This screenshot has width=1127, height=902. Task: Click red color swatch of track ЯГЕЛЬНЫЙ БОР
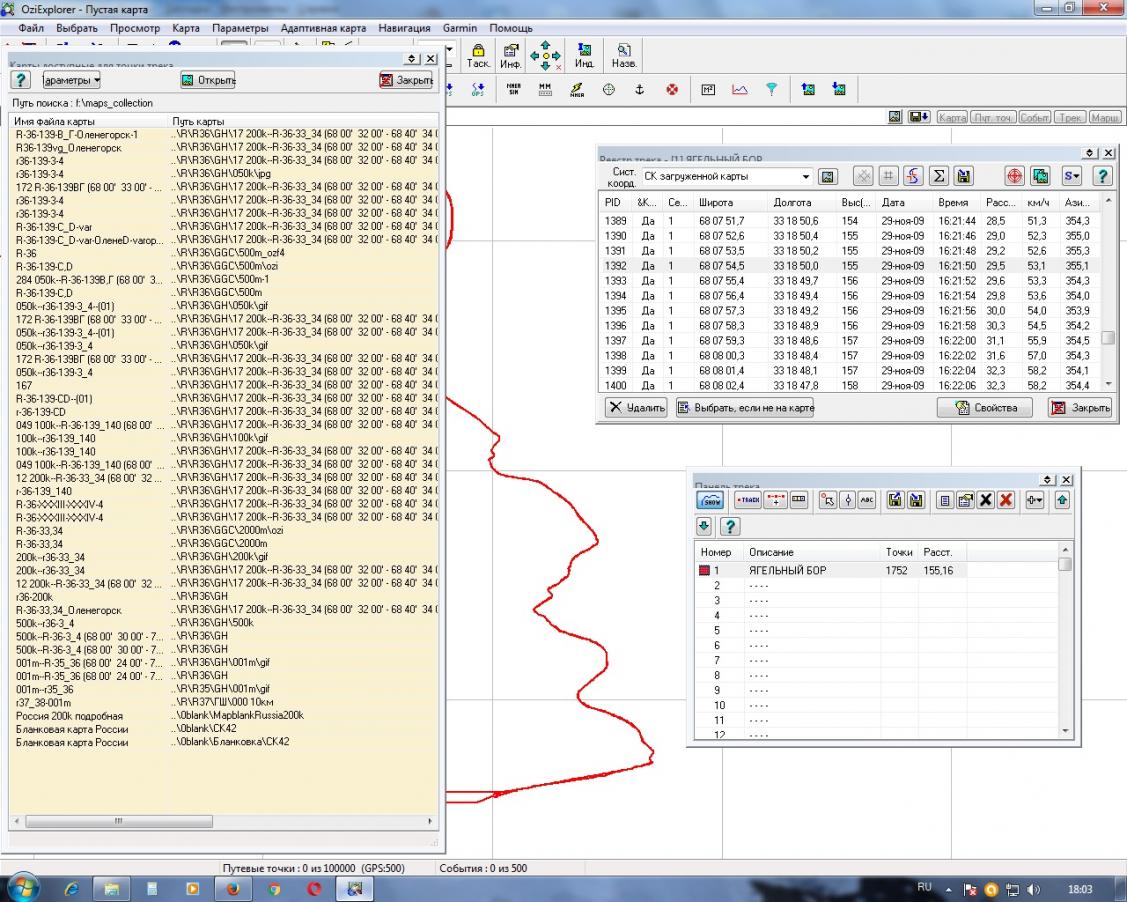click(x=704, y=570)
